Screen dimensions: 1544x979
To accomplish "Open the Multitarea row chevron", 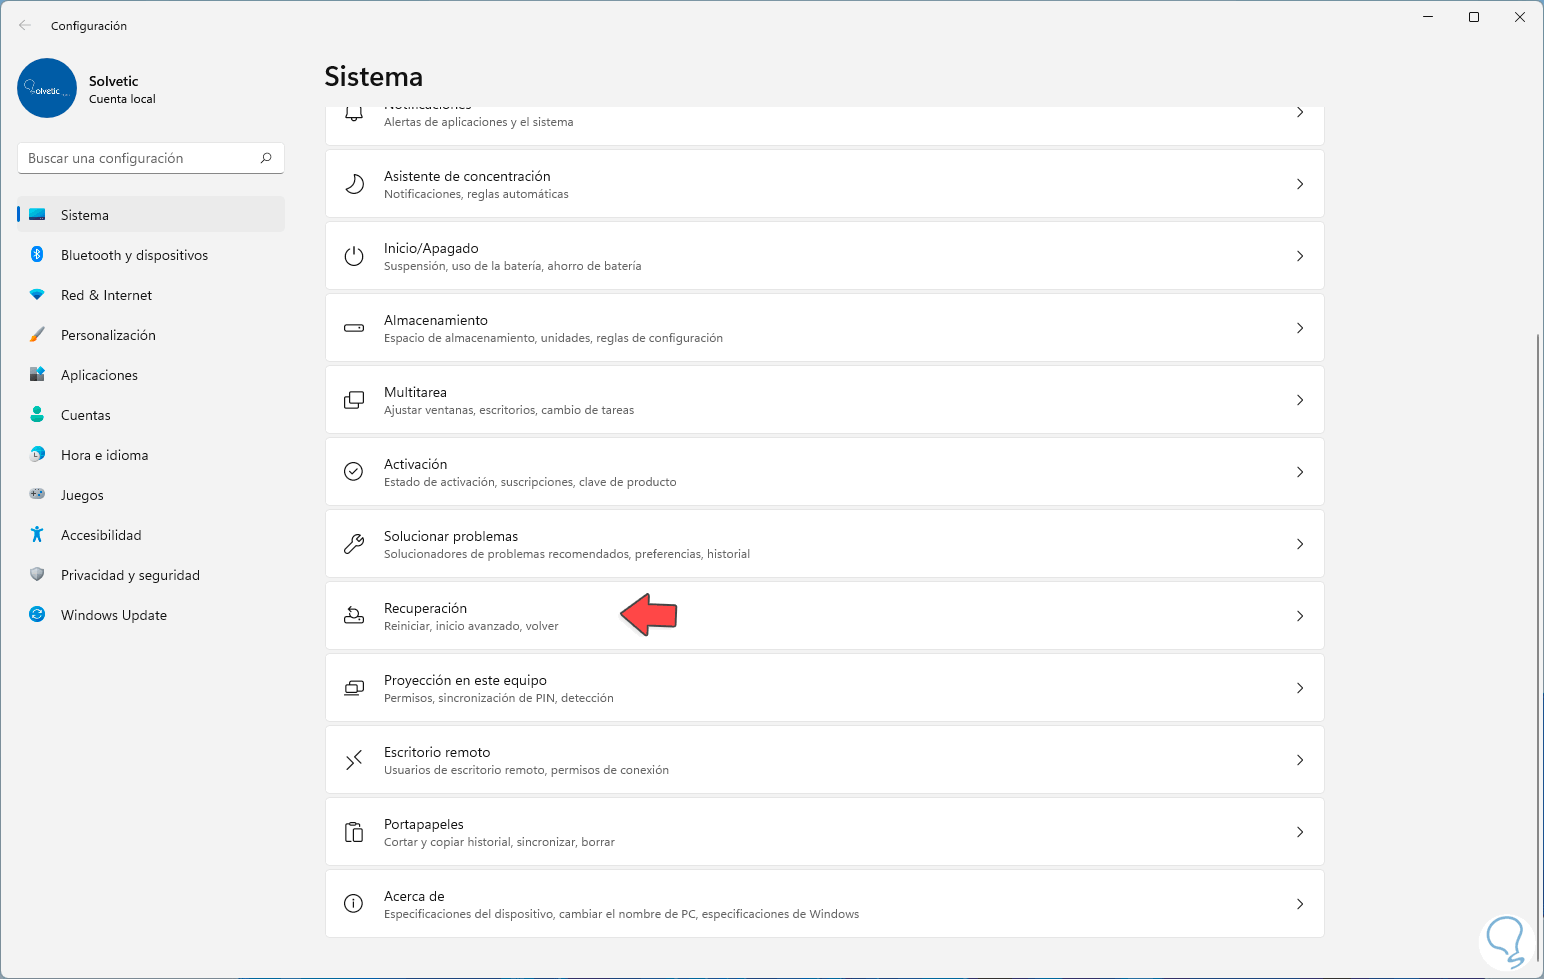I will 1299,400.
